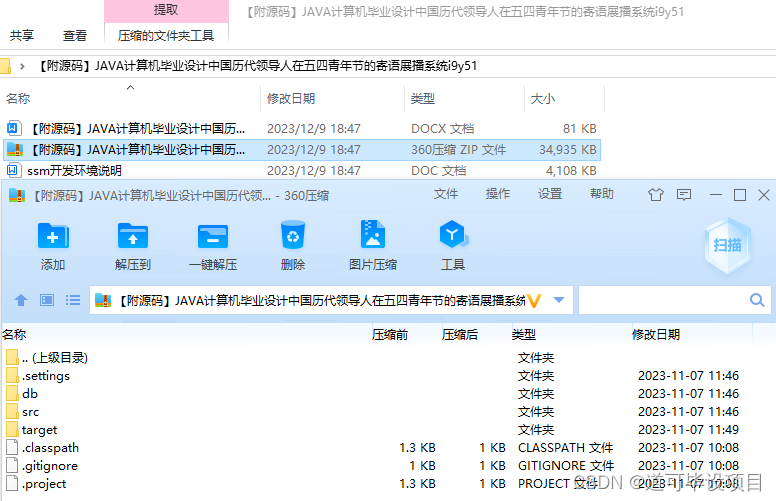Click the .project file icon
This screenshot has height=501, width=776.
pyautogui.click(x=12, y=483)
